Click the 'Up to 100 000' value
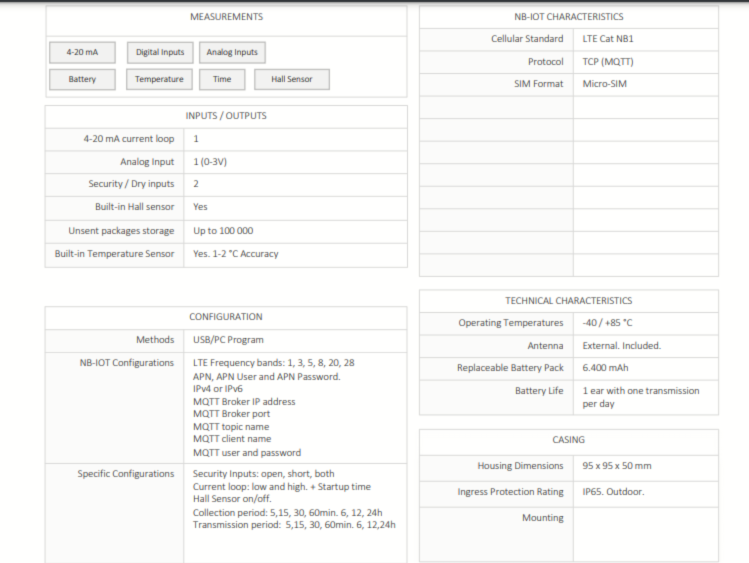The image size is (749, 563). coord(223,231)
